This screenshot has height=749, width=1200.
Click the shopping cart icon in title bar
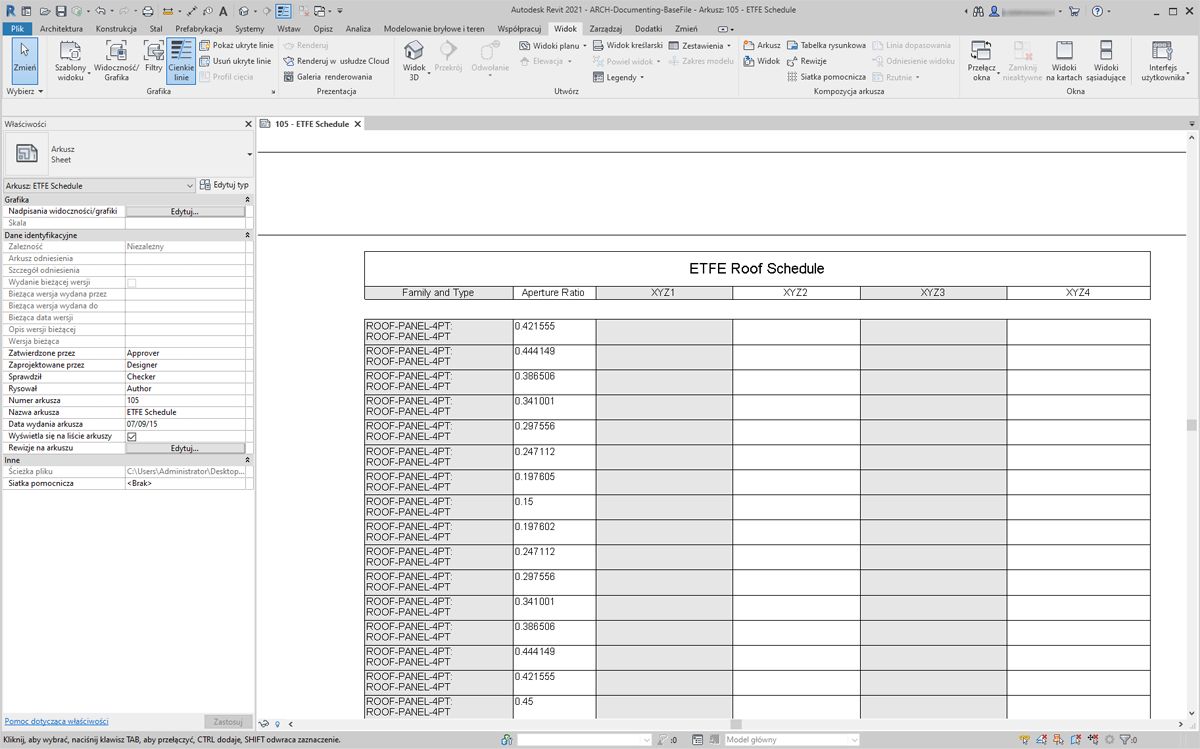(x=1074, y=11)
